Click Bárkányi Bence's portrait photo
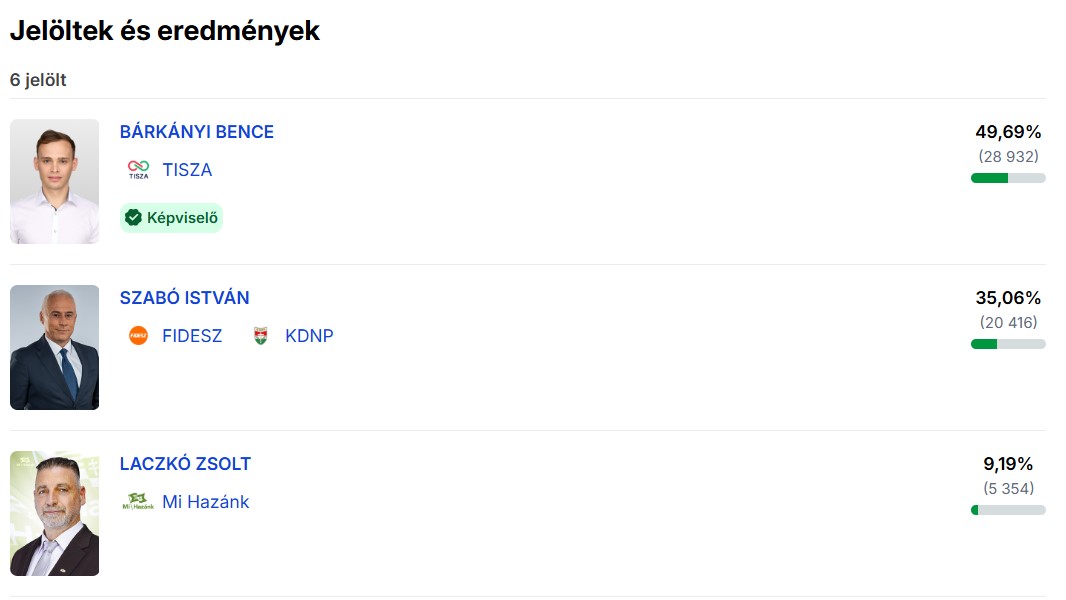 pos(55,181)
